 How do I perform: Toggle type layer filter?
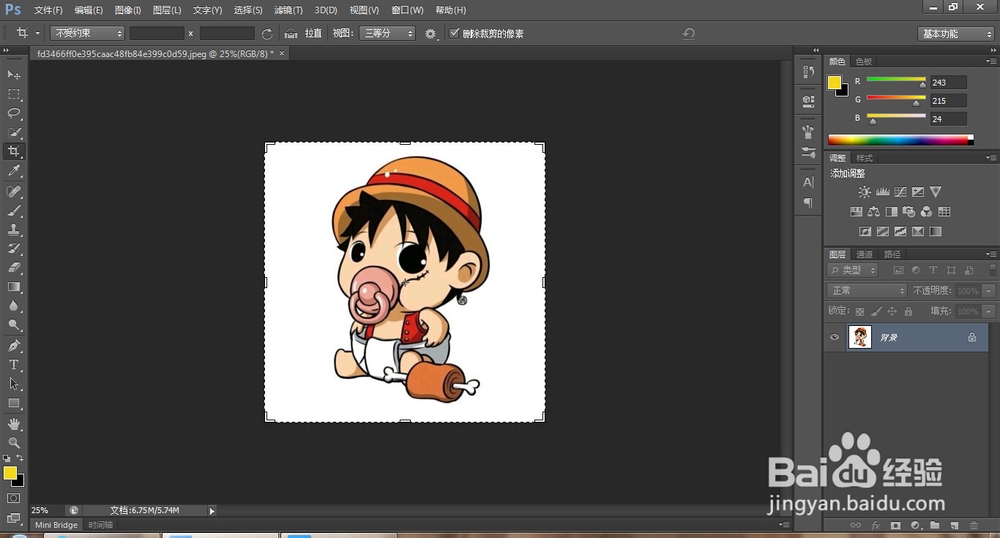933,270
